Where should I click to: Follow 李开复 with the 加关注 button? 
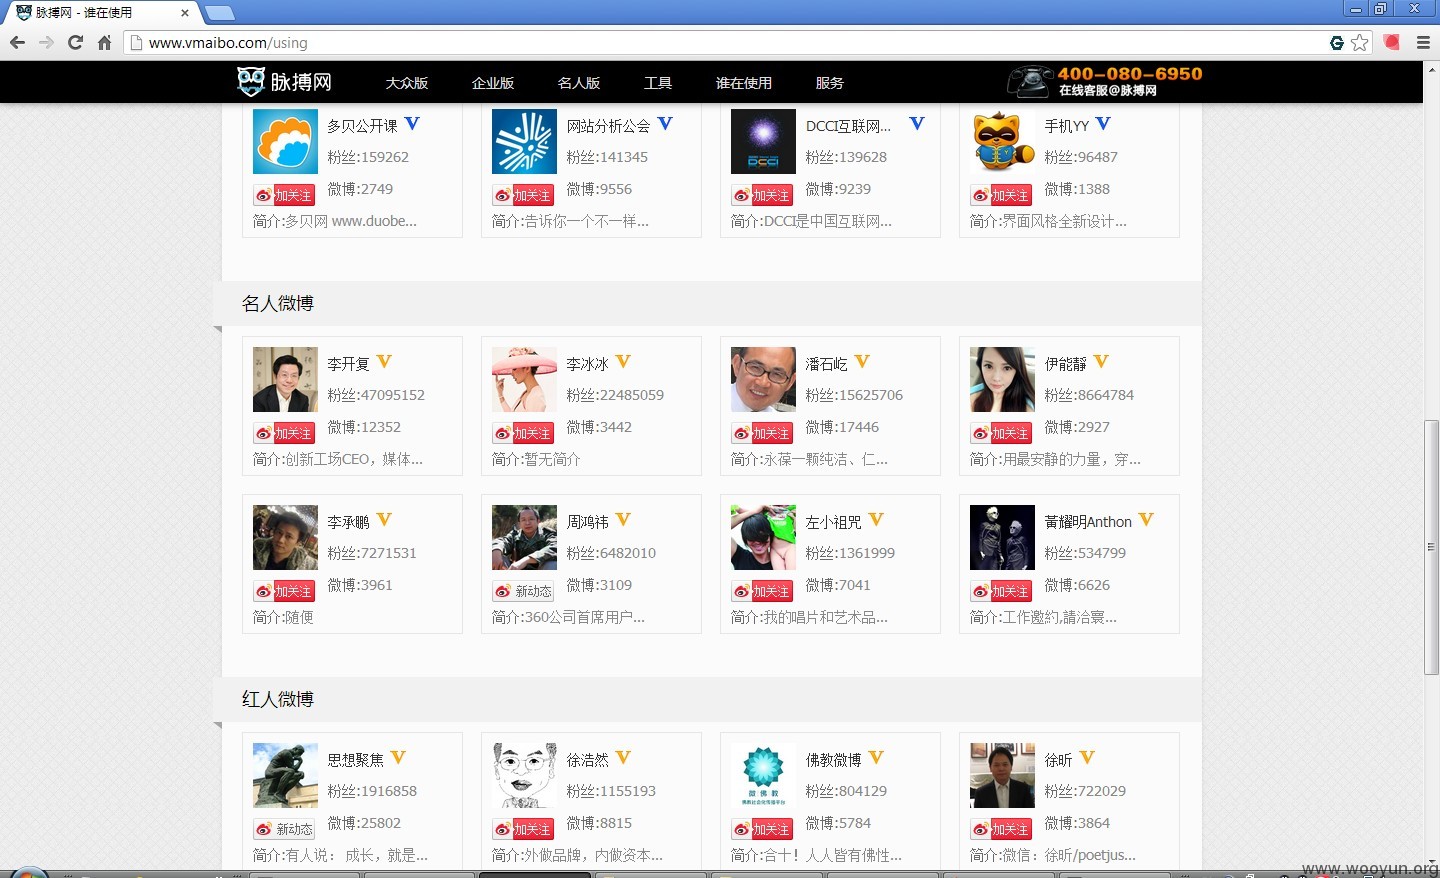point(284,433)
